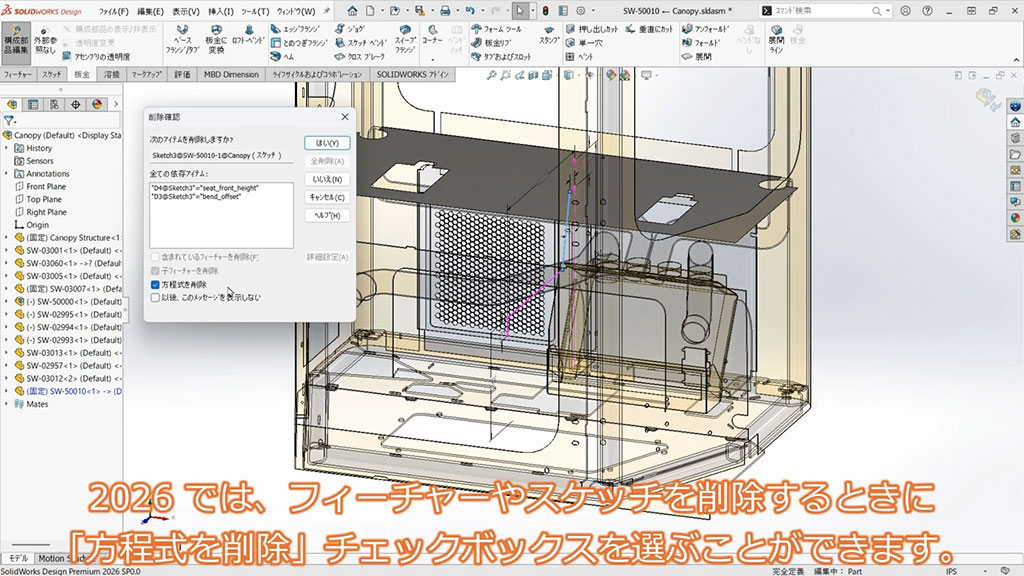
Task: Expand the Mates folder in tree
Action: tap(7, 404)
